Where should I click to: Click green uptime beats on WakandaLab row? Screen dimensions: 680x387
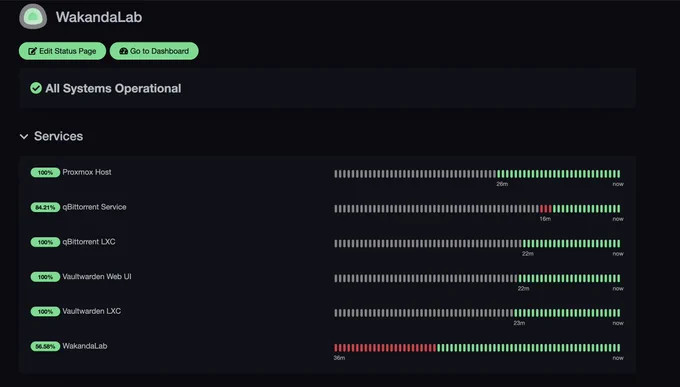[529, 348]
